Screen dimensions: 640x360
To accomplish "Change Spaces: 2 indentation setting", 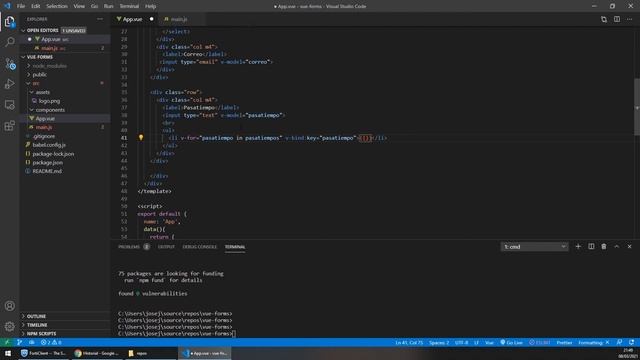I will point(439,342).
